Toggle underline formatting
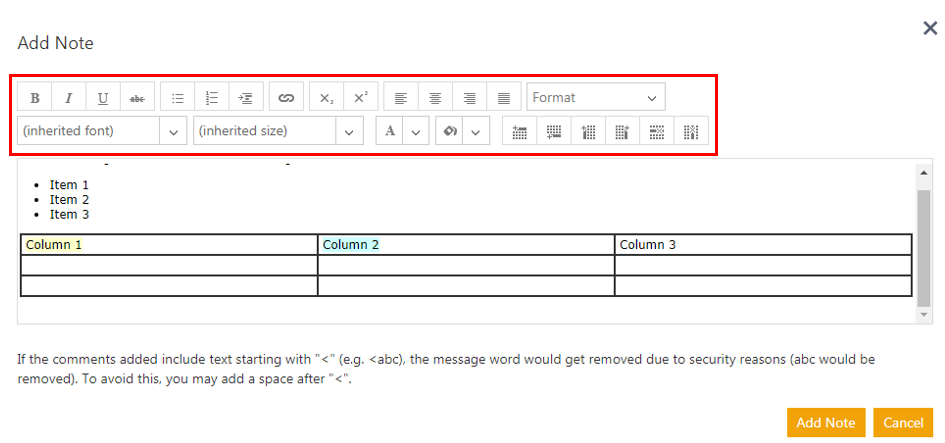This screenshot has height=443, width=945. pos(103,98)
